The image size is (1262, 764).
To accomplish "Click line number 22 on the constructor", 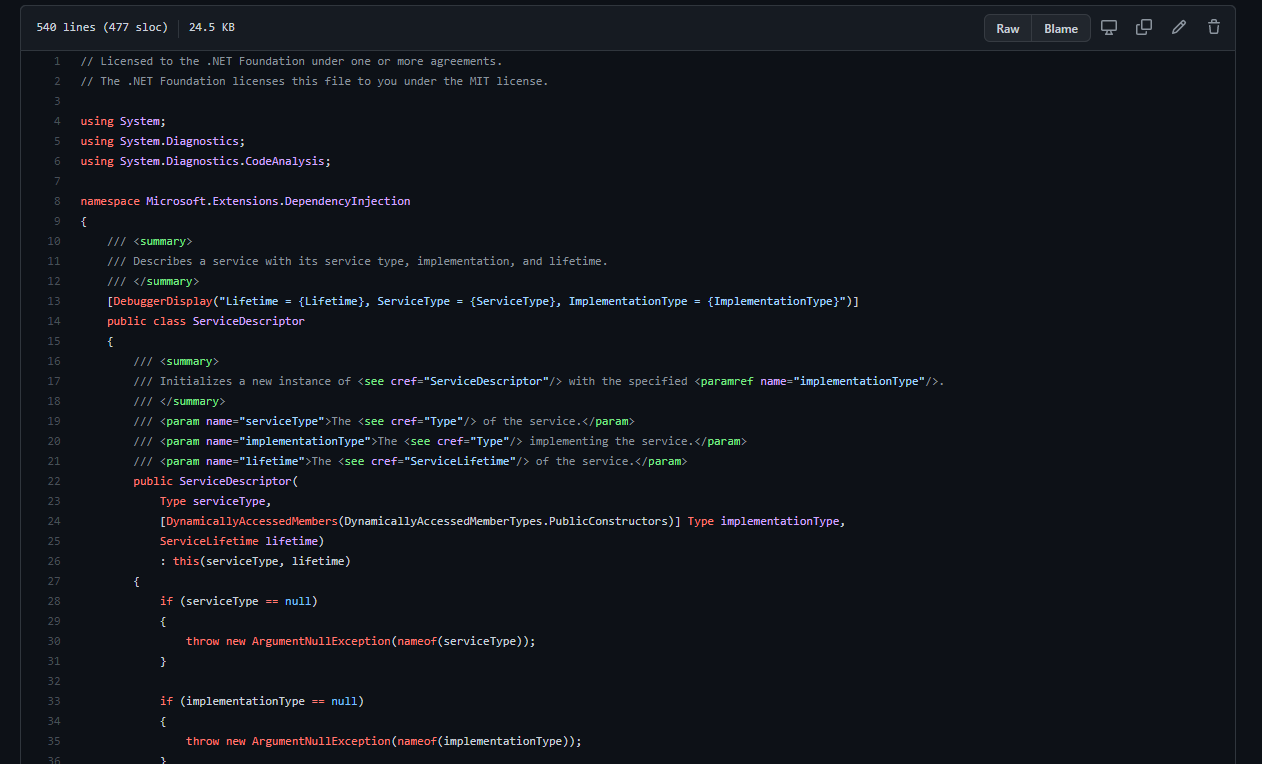I will [54, 481].
